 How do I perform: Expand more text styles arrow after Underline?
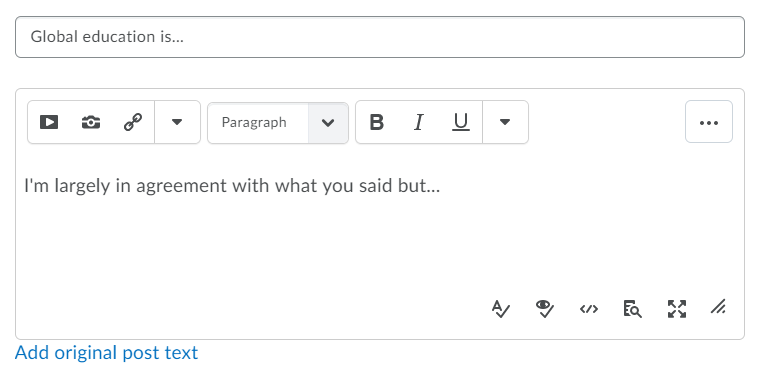[505, 122]
